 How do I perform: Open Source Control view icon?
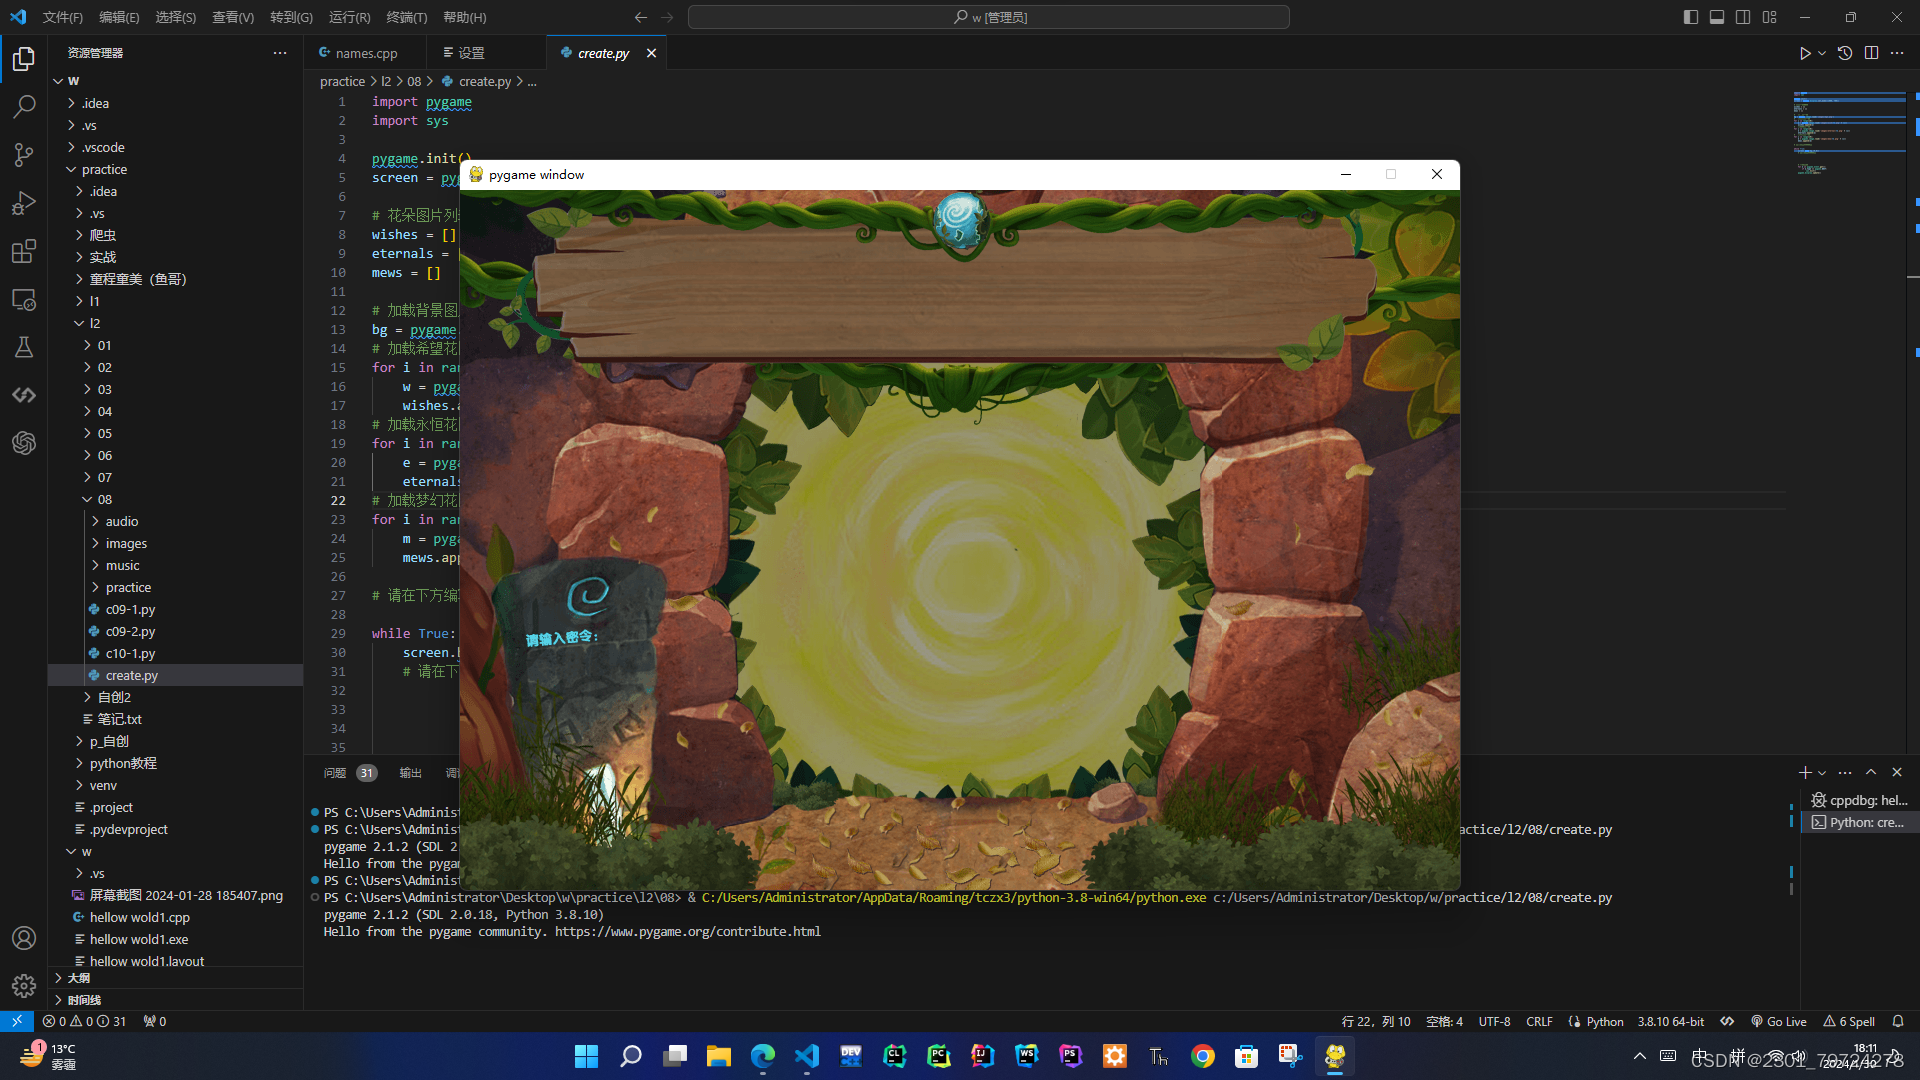(24, 154)
